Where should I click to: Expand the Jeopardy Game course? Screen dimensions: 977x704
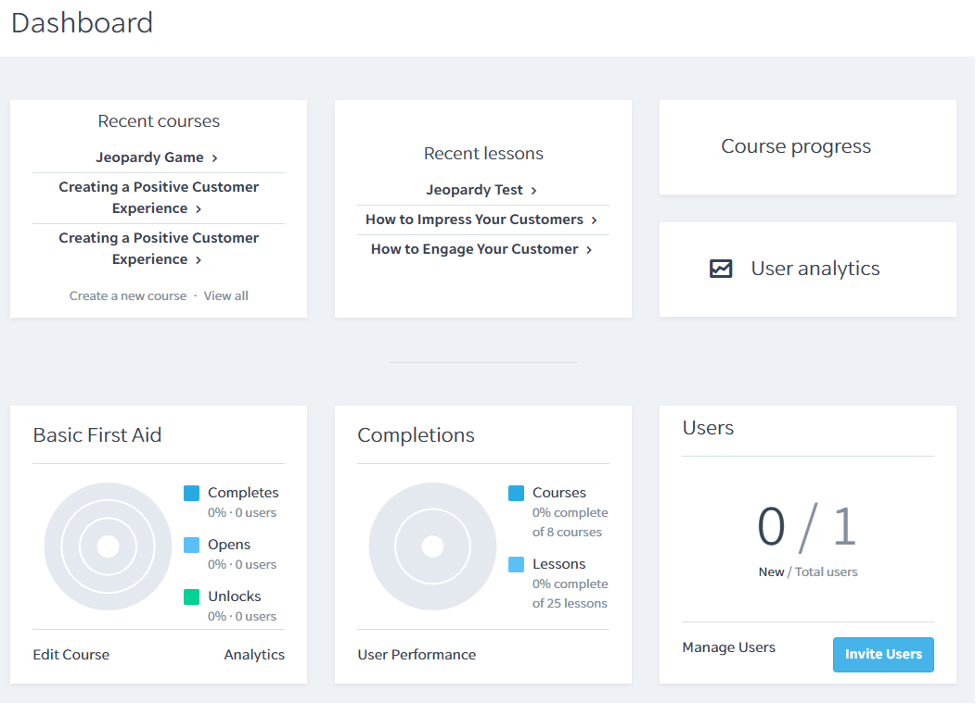(157, 157)
